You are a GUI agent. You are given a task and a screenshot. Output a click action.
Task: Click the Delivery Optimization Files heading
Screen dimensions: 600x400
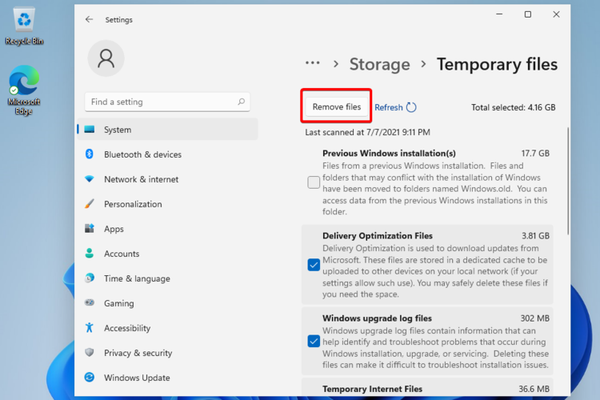click(x=377, y=236)
